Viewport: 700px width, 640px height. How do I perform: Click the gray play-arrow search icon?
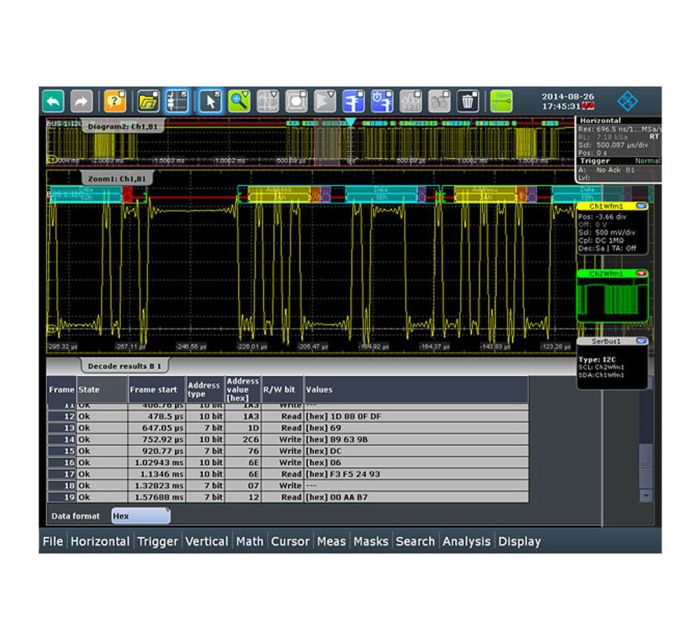(325, 101)
